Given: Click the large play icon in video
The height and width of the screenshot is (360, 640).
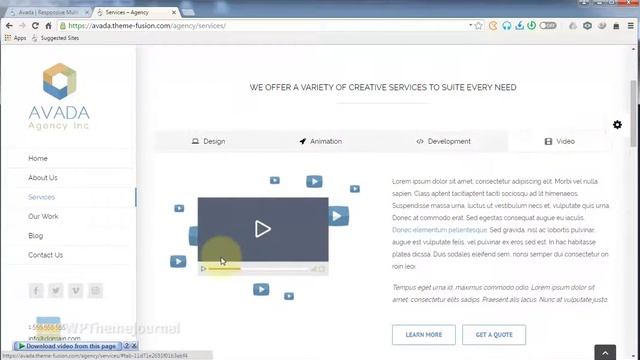Looking at the screenshot, I should pyautogui.click(x=262, y=229).
